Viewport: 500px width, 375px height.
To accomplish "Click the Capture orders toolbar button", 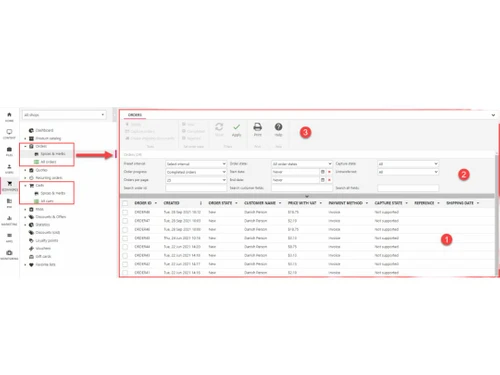I will click(140, 131).
